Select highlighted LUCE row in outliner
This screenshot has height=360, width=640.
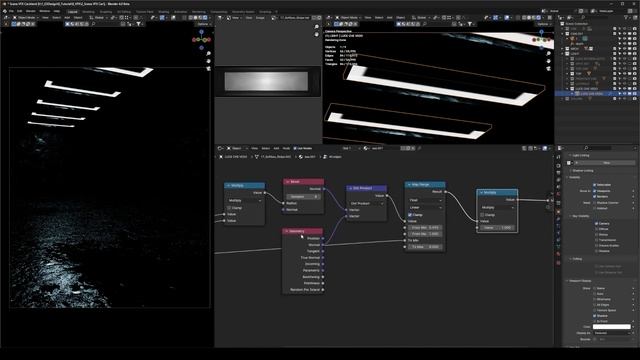point(597,93)
